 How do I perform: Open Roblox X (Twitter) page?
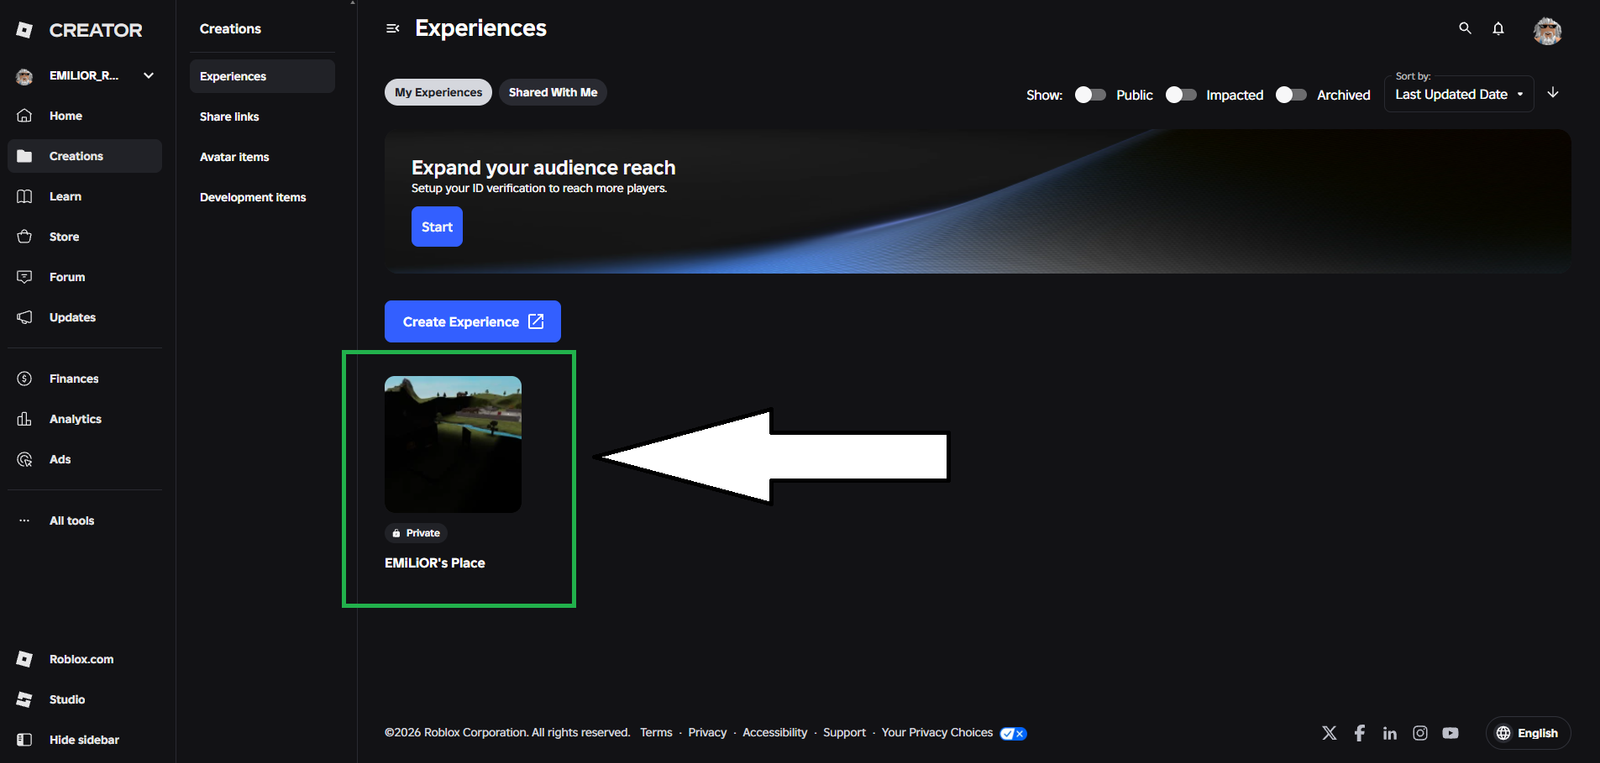(x=1329, y=733)
